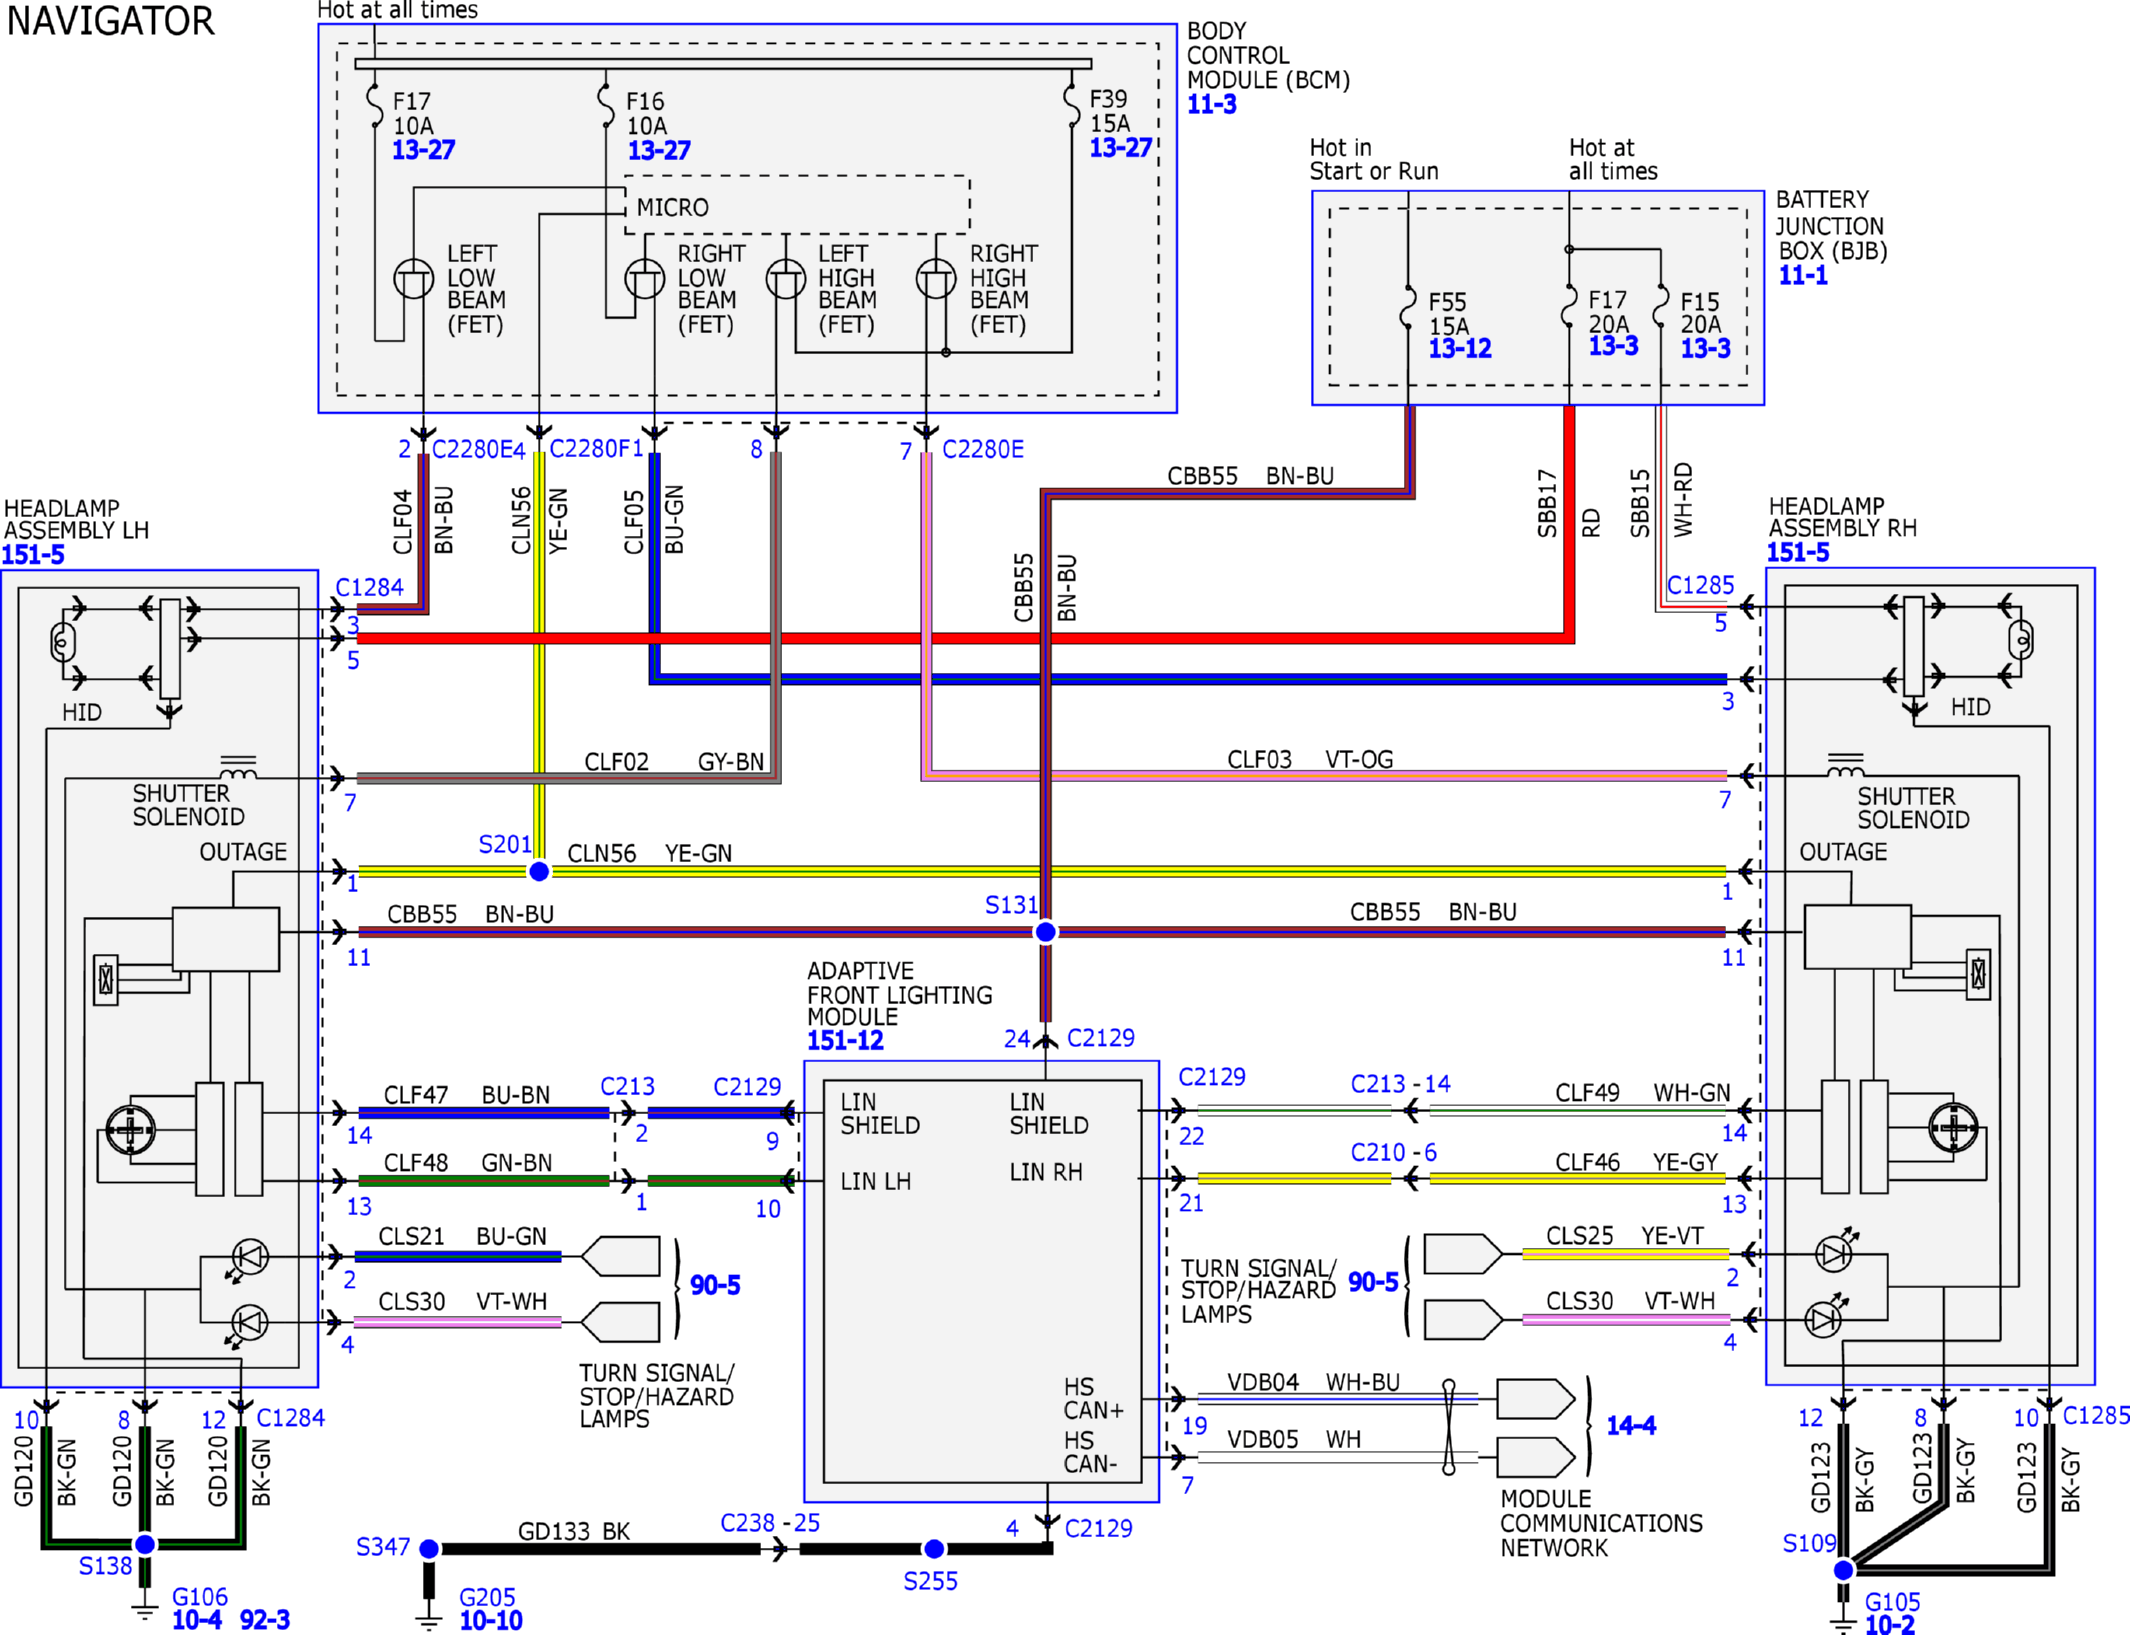Click the F15 20A fuse symbol
Screen dimensions: 2130x1635
(1661, 307)
